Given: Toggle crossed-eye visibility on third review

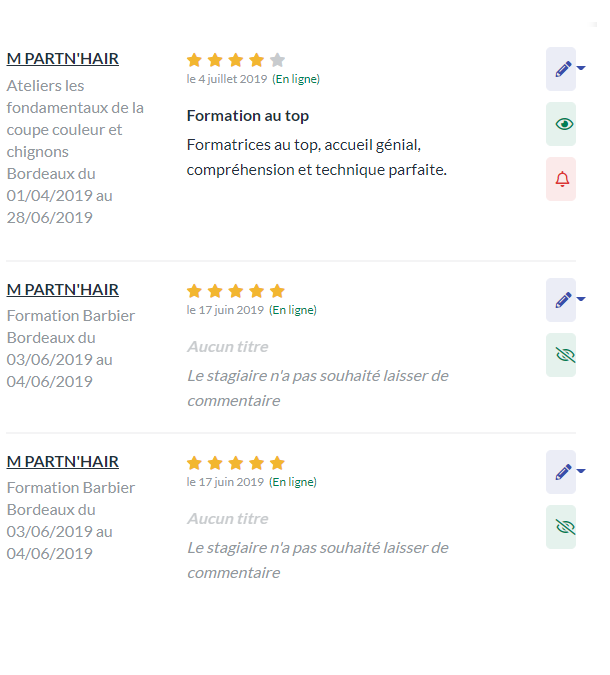Looking at the screenshot, I should pyautogui.click(x=561, y=527).
